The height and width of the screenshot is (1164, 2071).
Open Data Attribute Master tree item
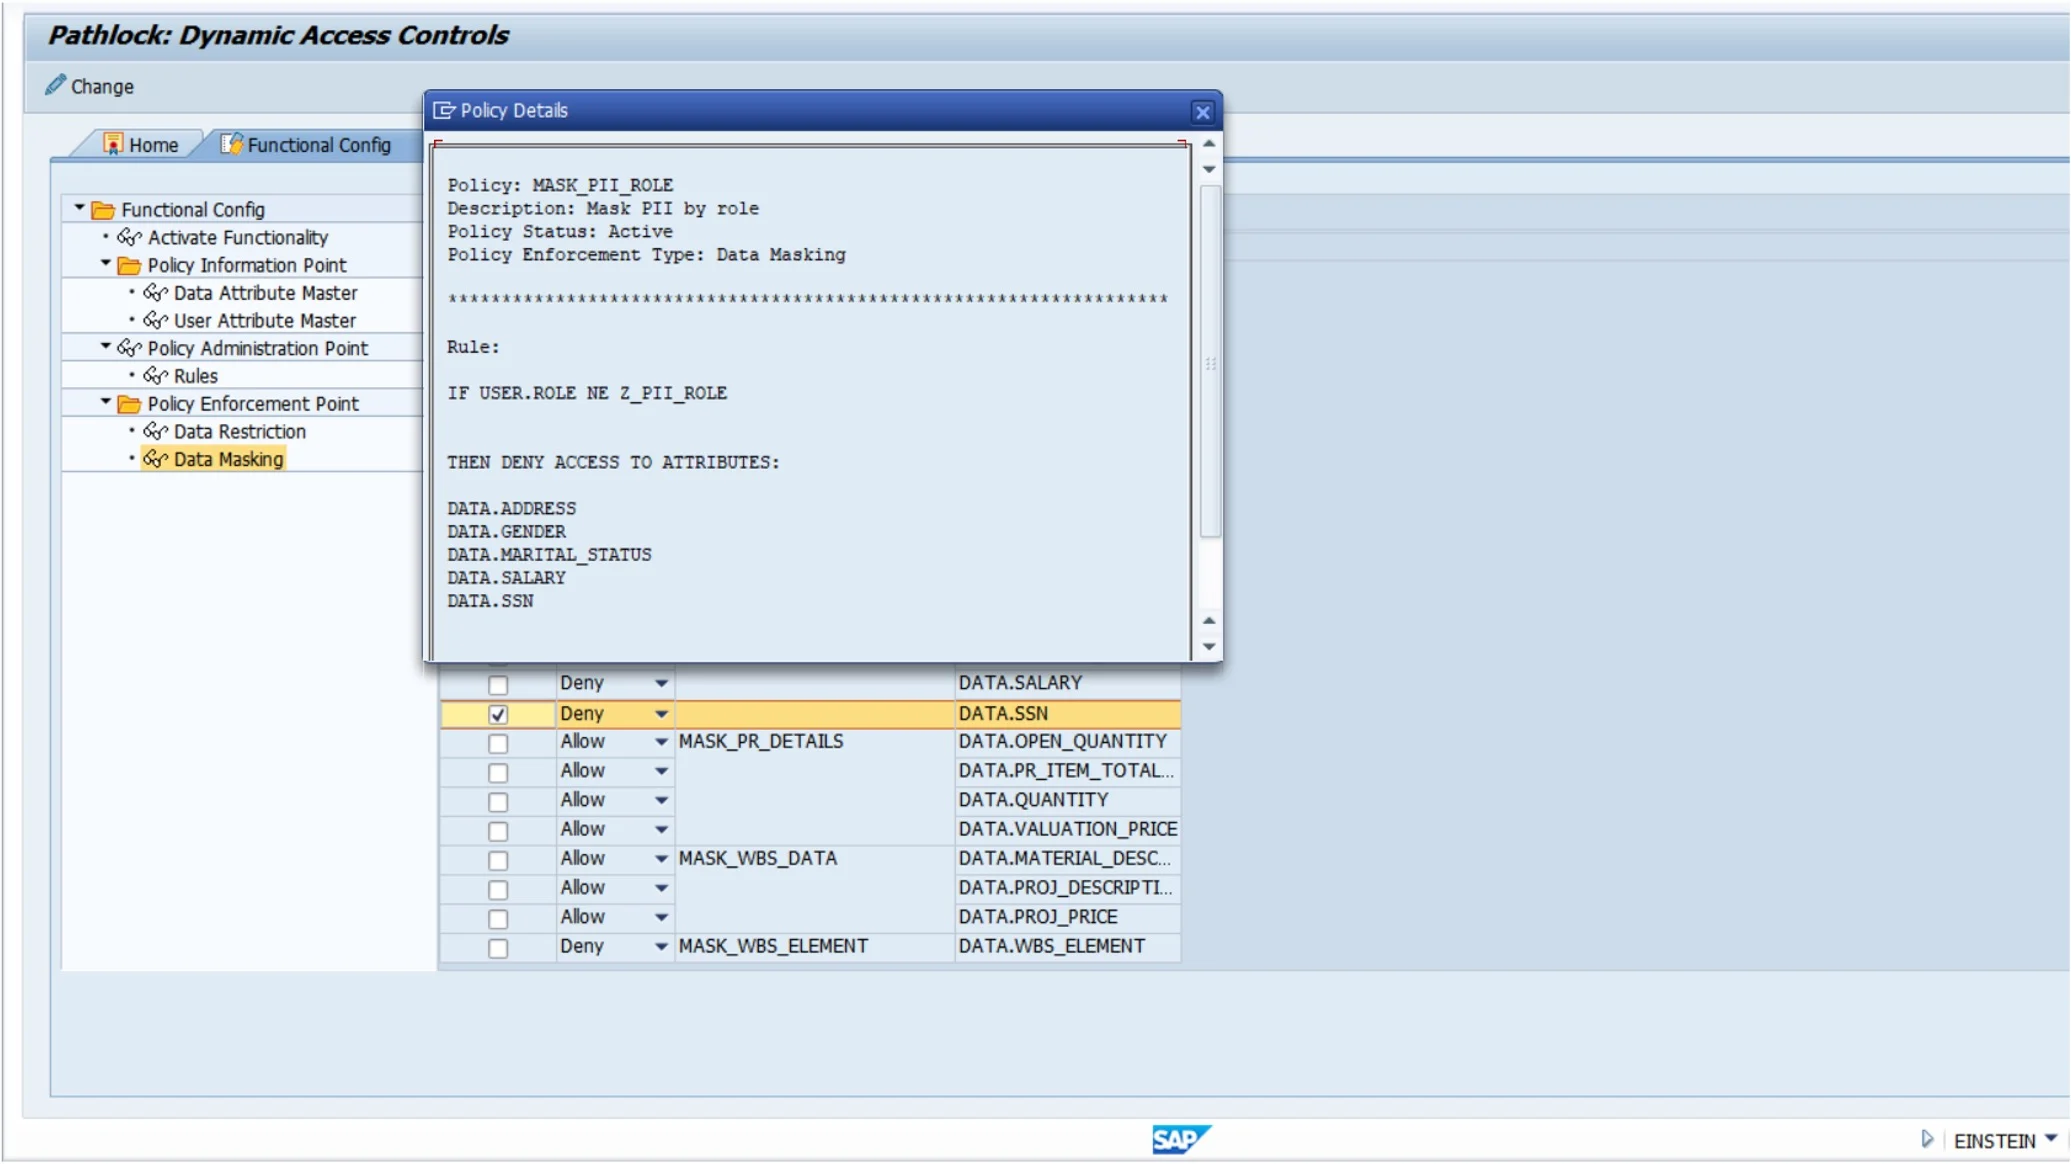point(265,293)
